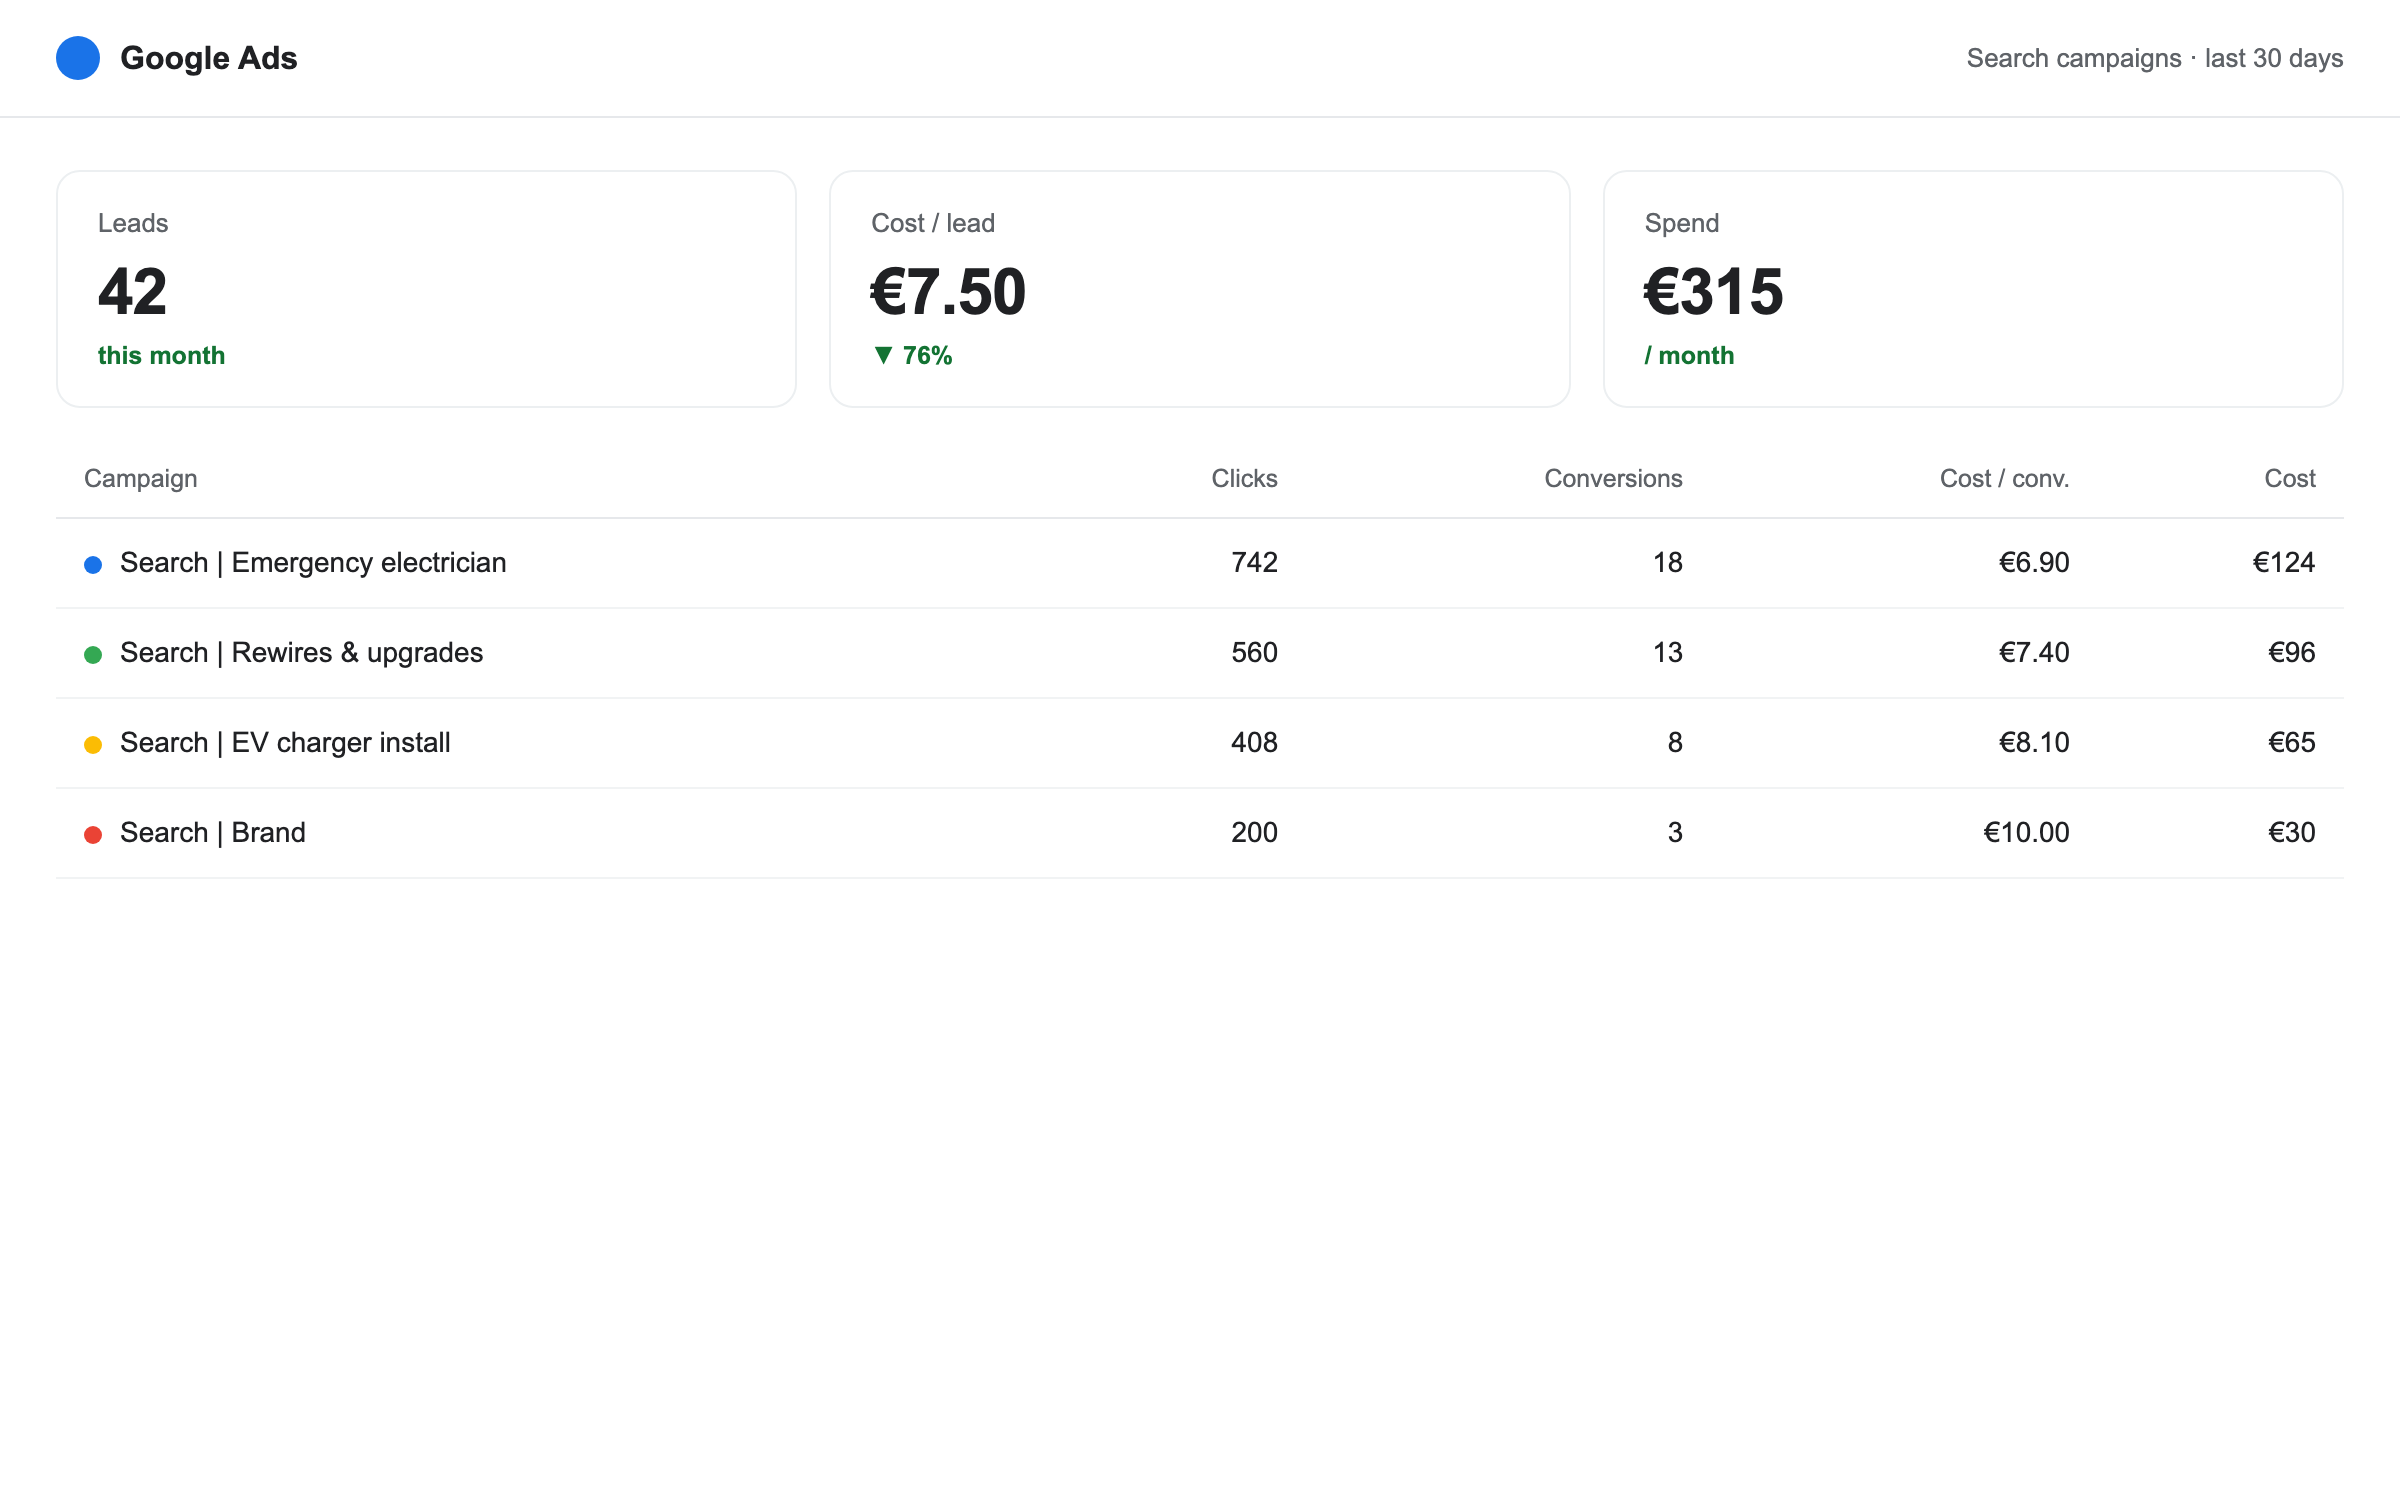
Task: Click the €30 cost cell
Action: click(x=2291, y=833)
